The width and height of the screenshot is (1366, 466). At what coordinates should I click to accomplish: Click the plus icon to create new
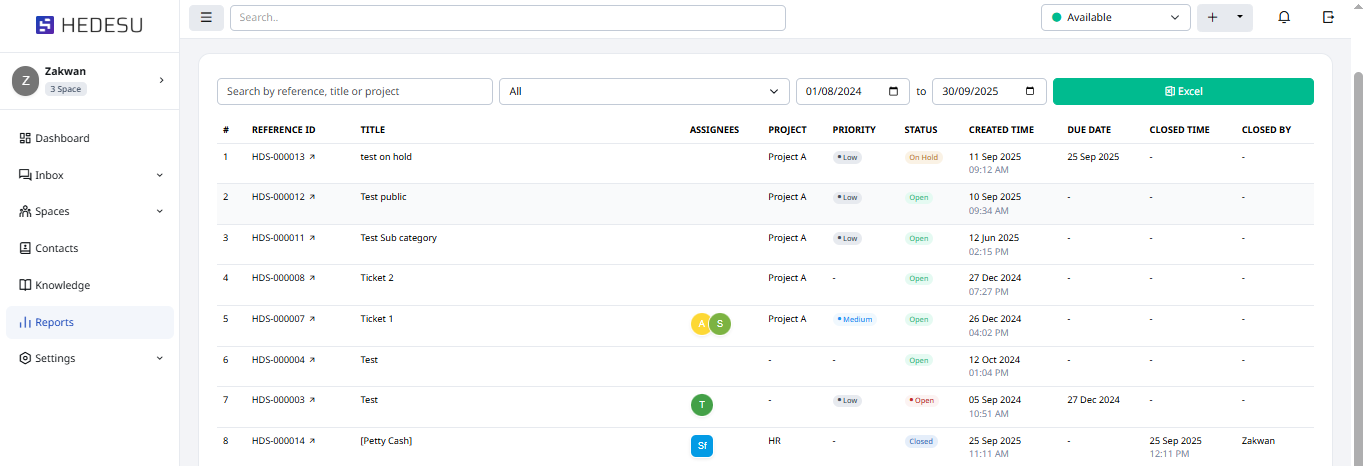pyautogui.click(x=1213, y=18)
